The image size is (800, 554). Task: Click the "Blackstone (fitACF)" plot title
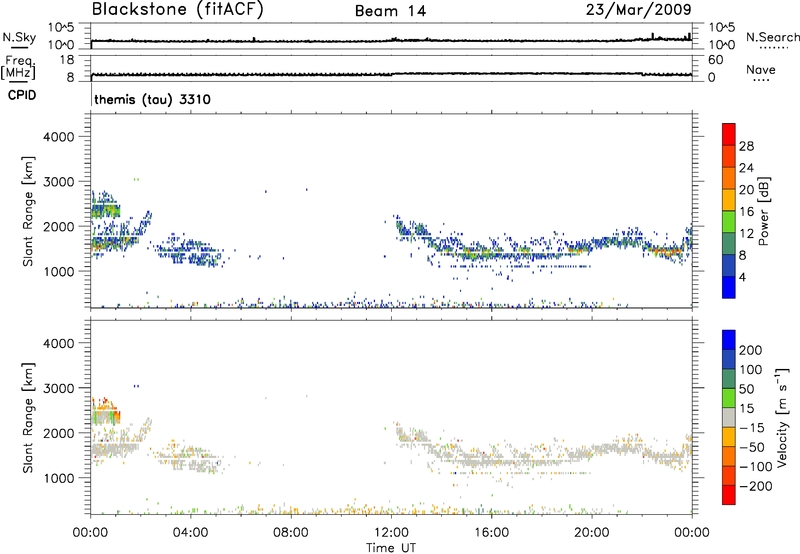click(178, 9)
